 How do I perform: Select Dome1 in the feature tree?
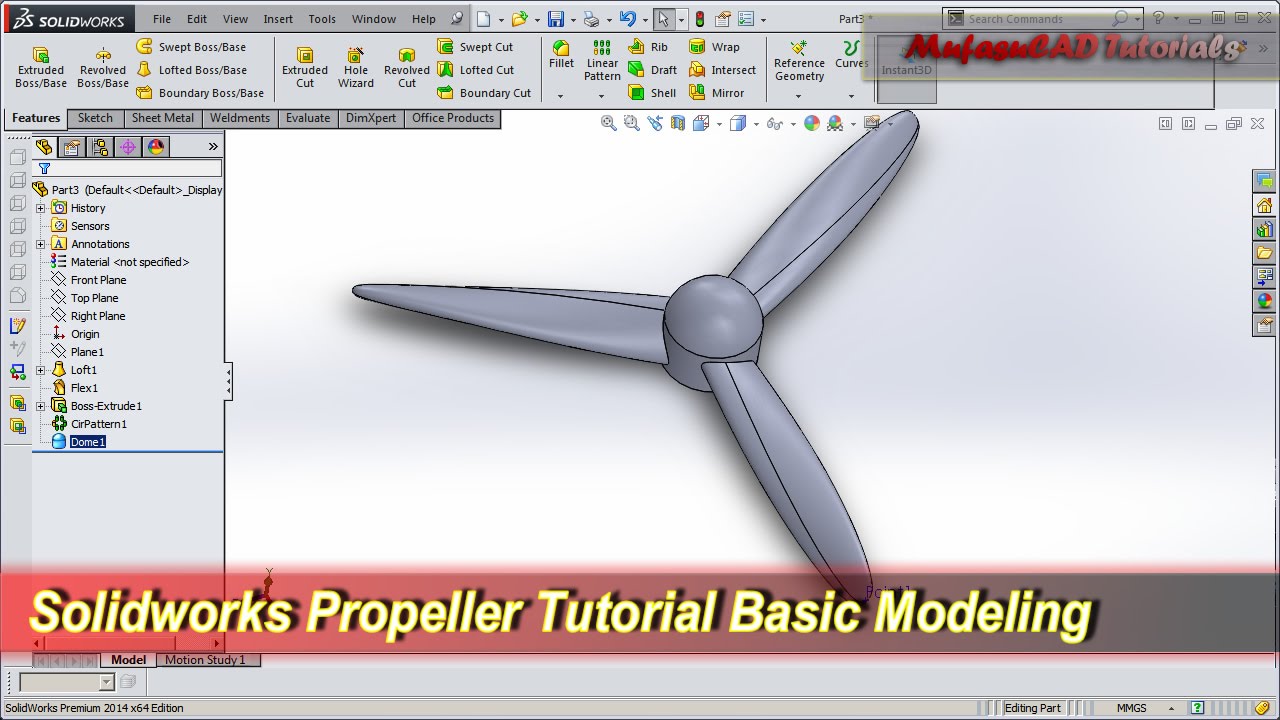pyautogui.click(x=87, y=442)
